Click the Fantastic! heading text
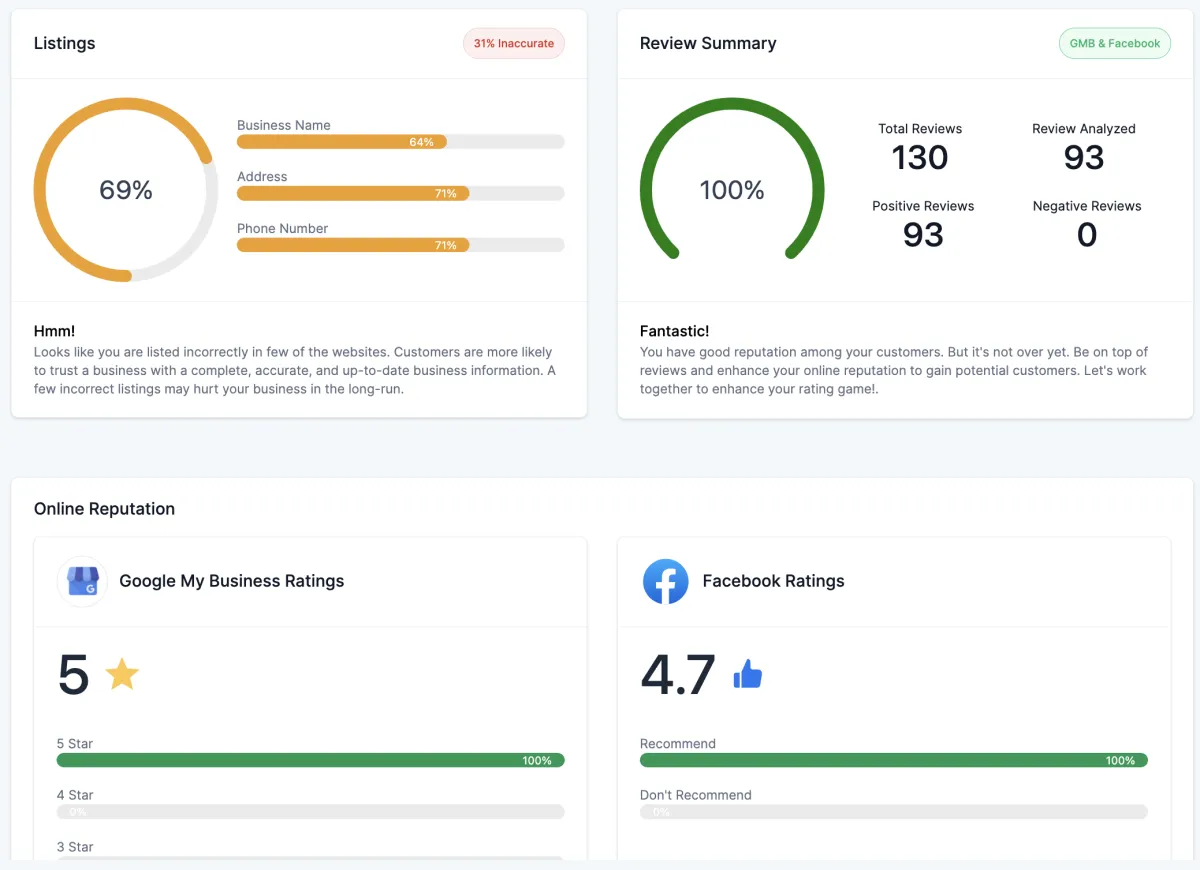The height and width of the screenshot is (870, 1200). click(675, 331)
